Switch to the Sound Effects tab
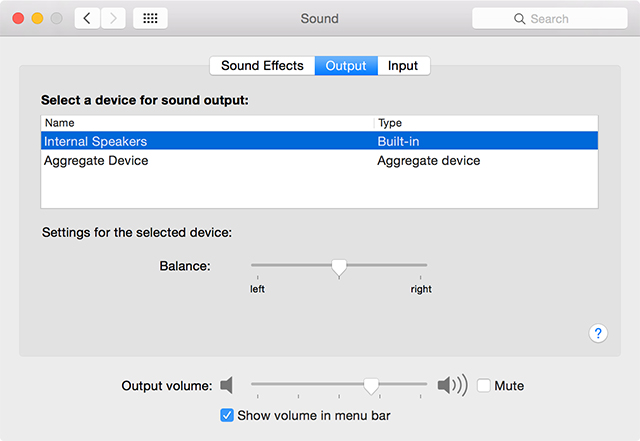Viewport: 640px width, 441px height. (x=262, y=66)
